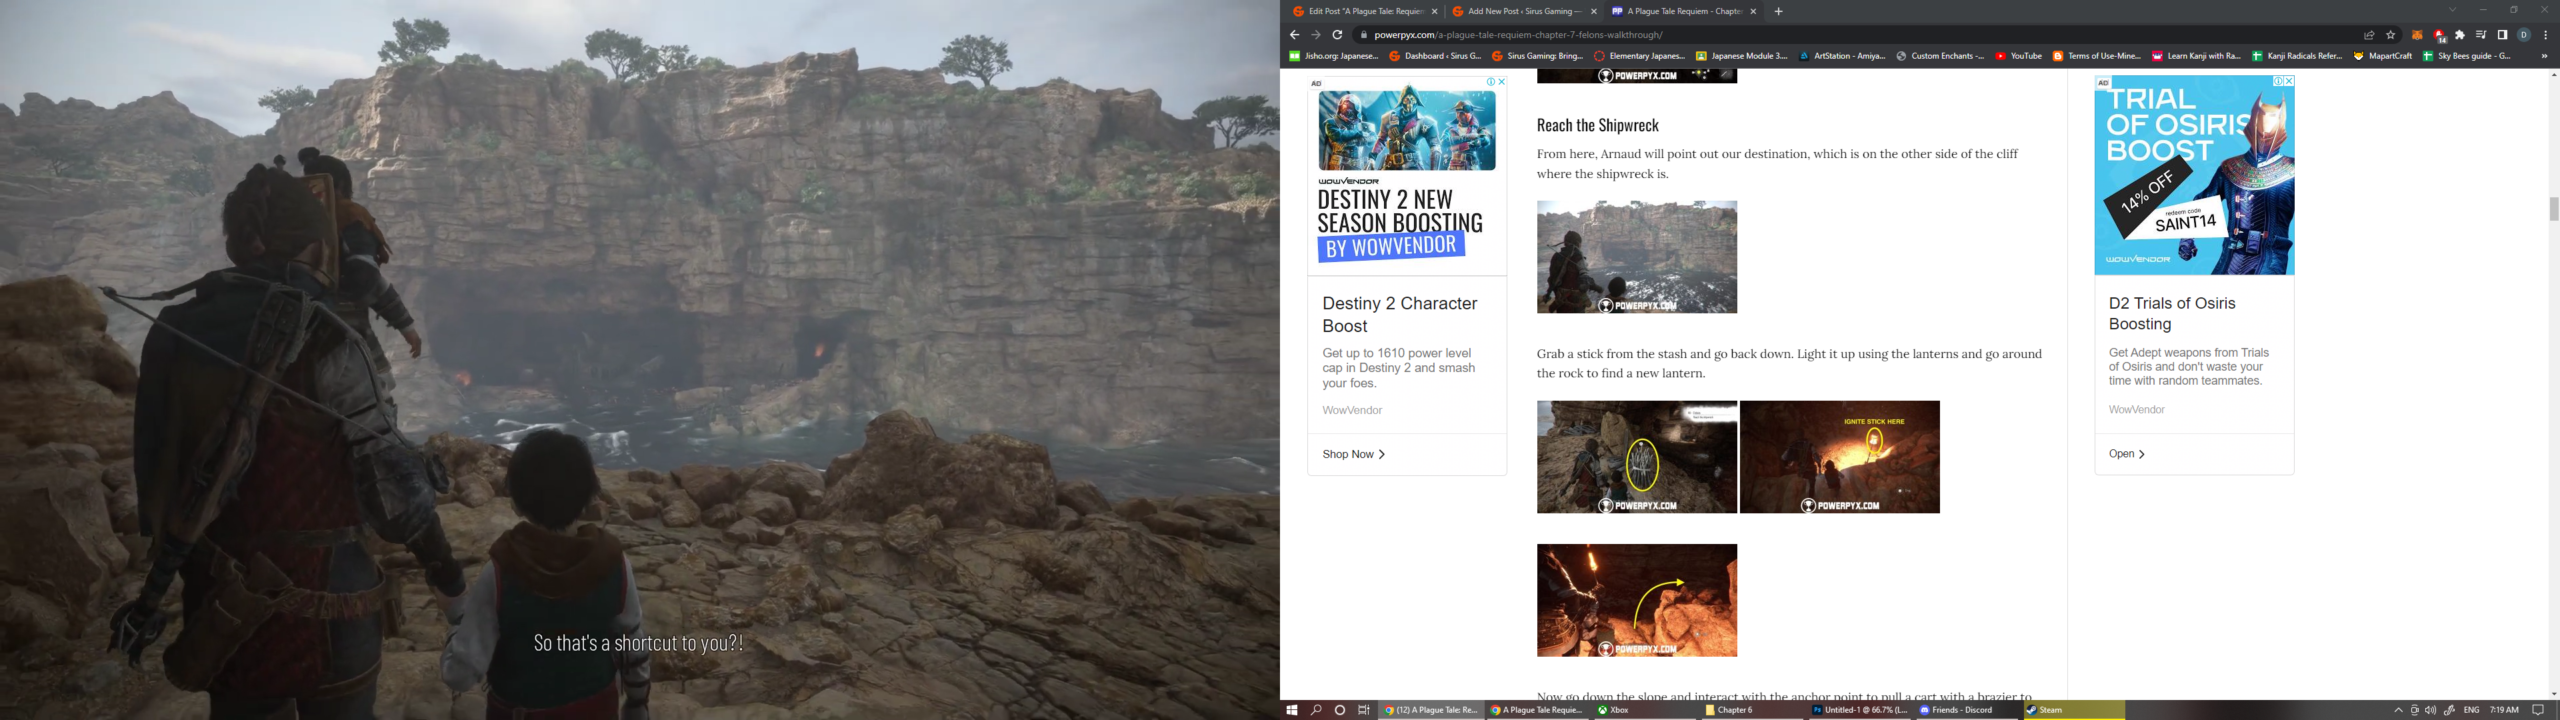Image resolution: width=2560 pixels, height=720 pixels.
Task: Toggle the Chrome side panel
Action: point(2502,35)
